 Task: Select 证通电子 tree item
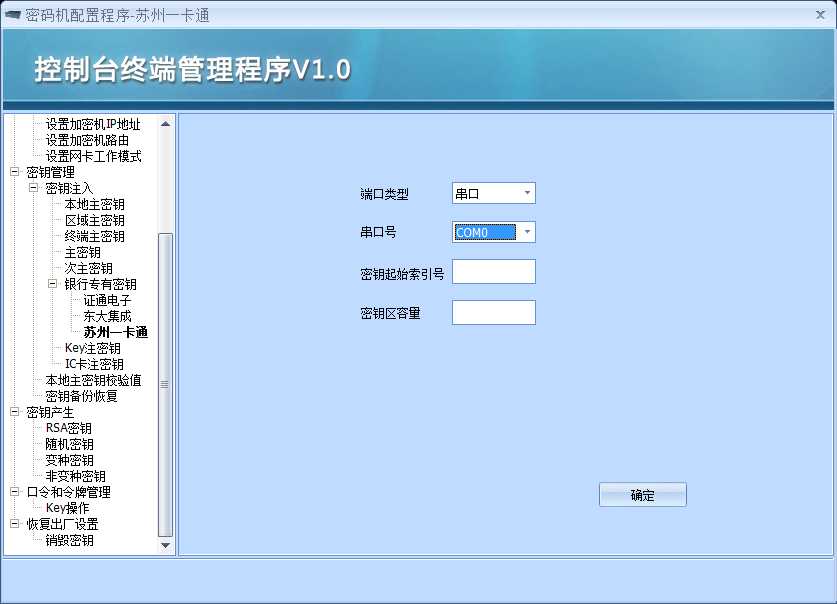point(107,300)
